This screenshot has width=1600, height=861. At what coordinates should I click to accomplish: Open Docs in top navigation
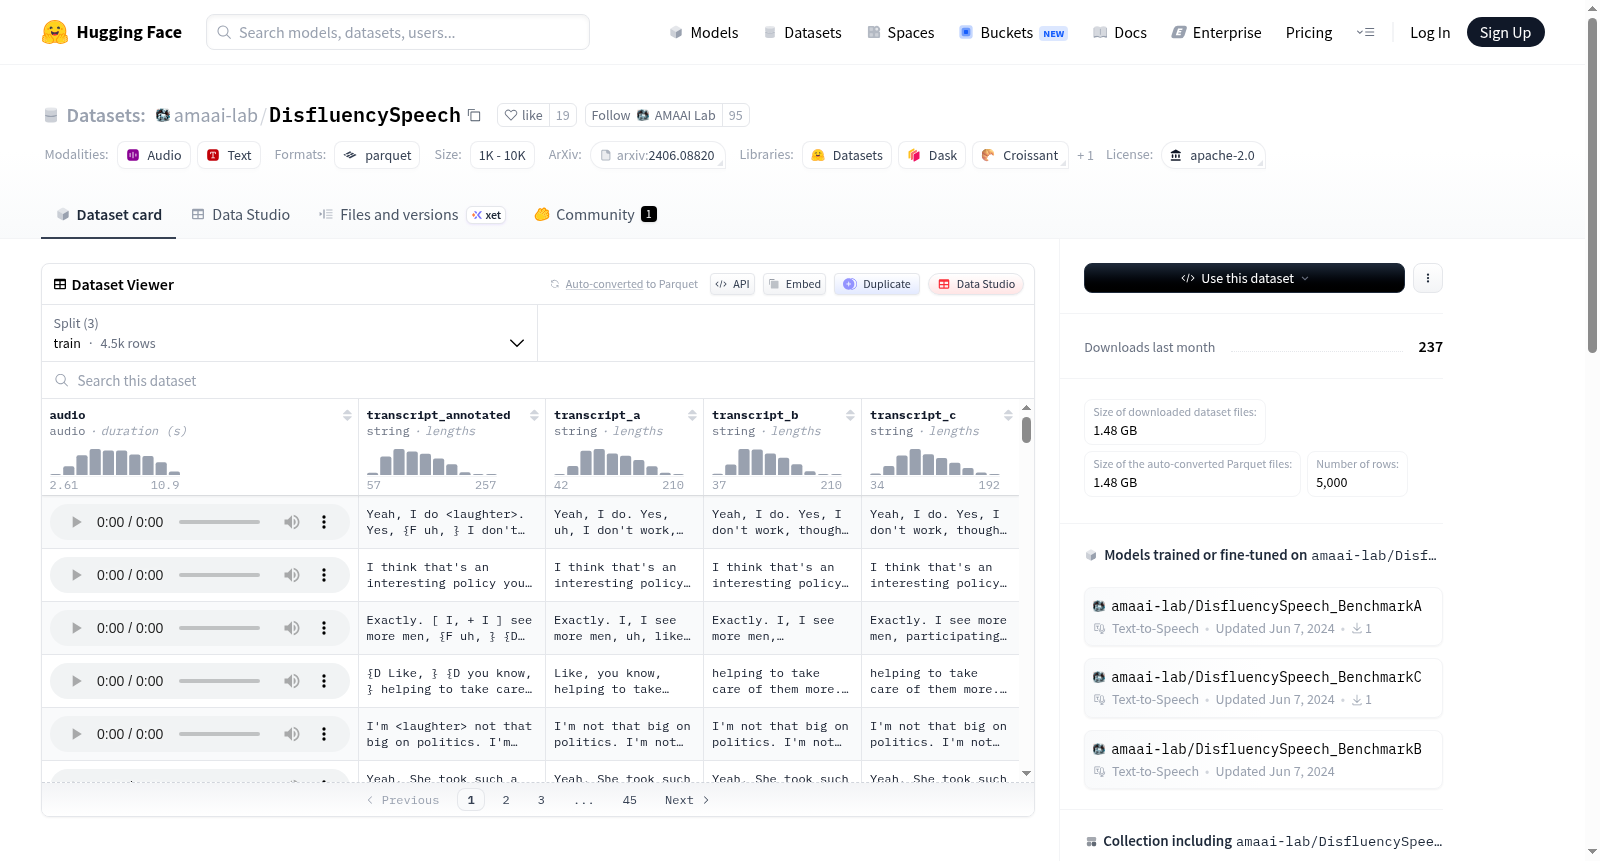(x=1120, y=33)
